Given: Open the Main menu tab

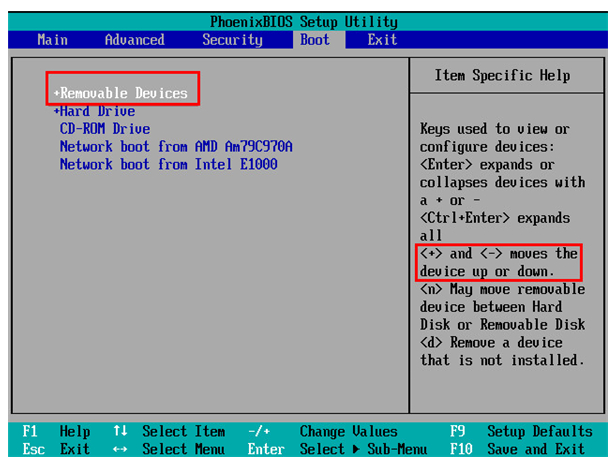Looking at the screenshot, I should (52, 40).
